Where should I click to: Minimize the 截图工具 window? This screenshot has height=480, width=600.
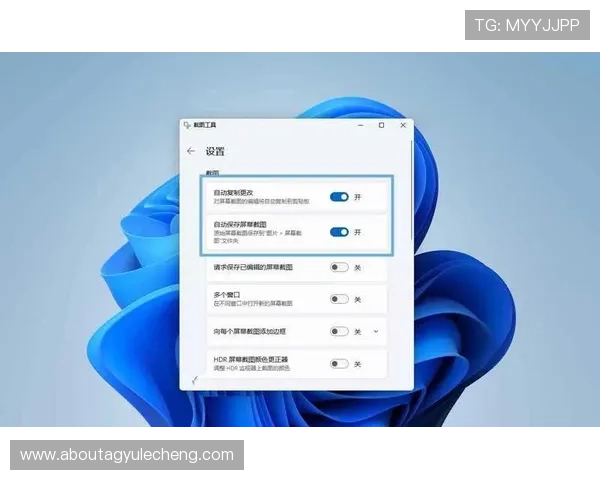tap(360, 125)
